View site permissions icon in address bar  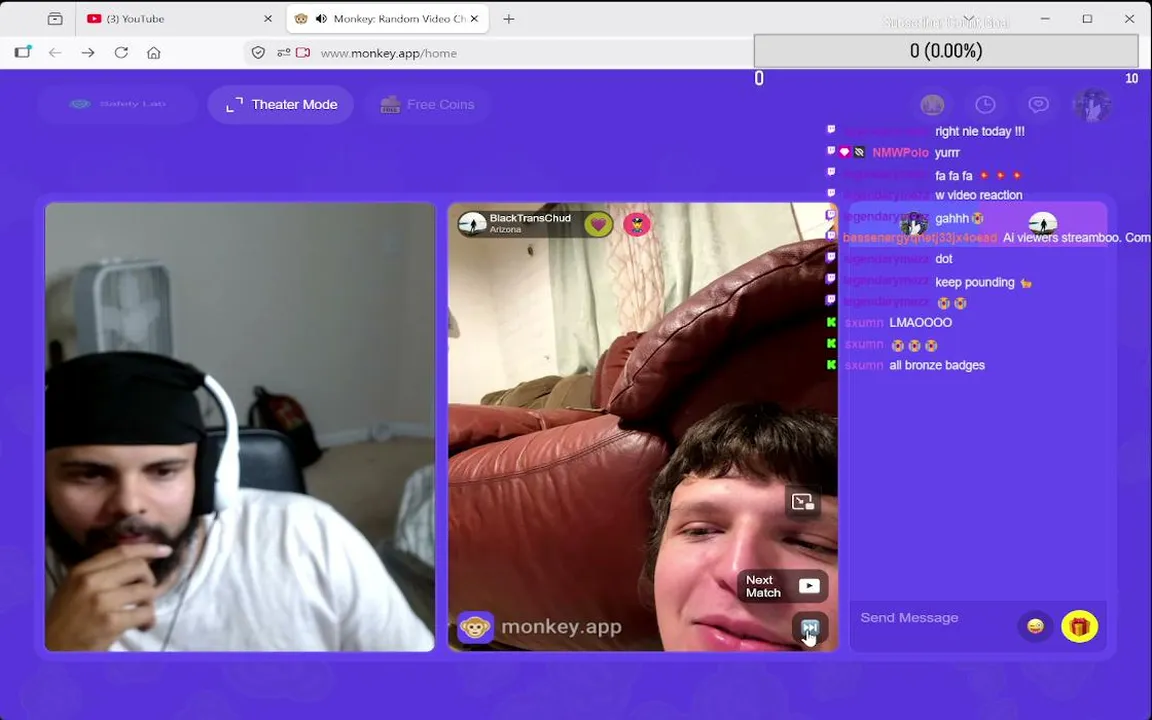(284, 53)
